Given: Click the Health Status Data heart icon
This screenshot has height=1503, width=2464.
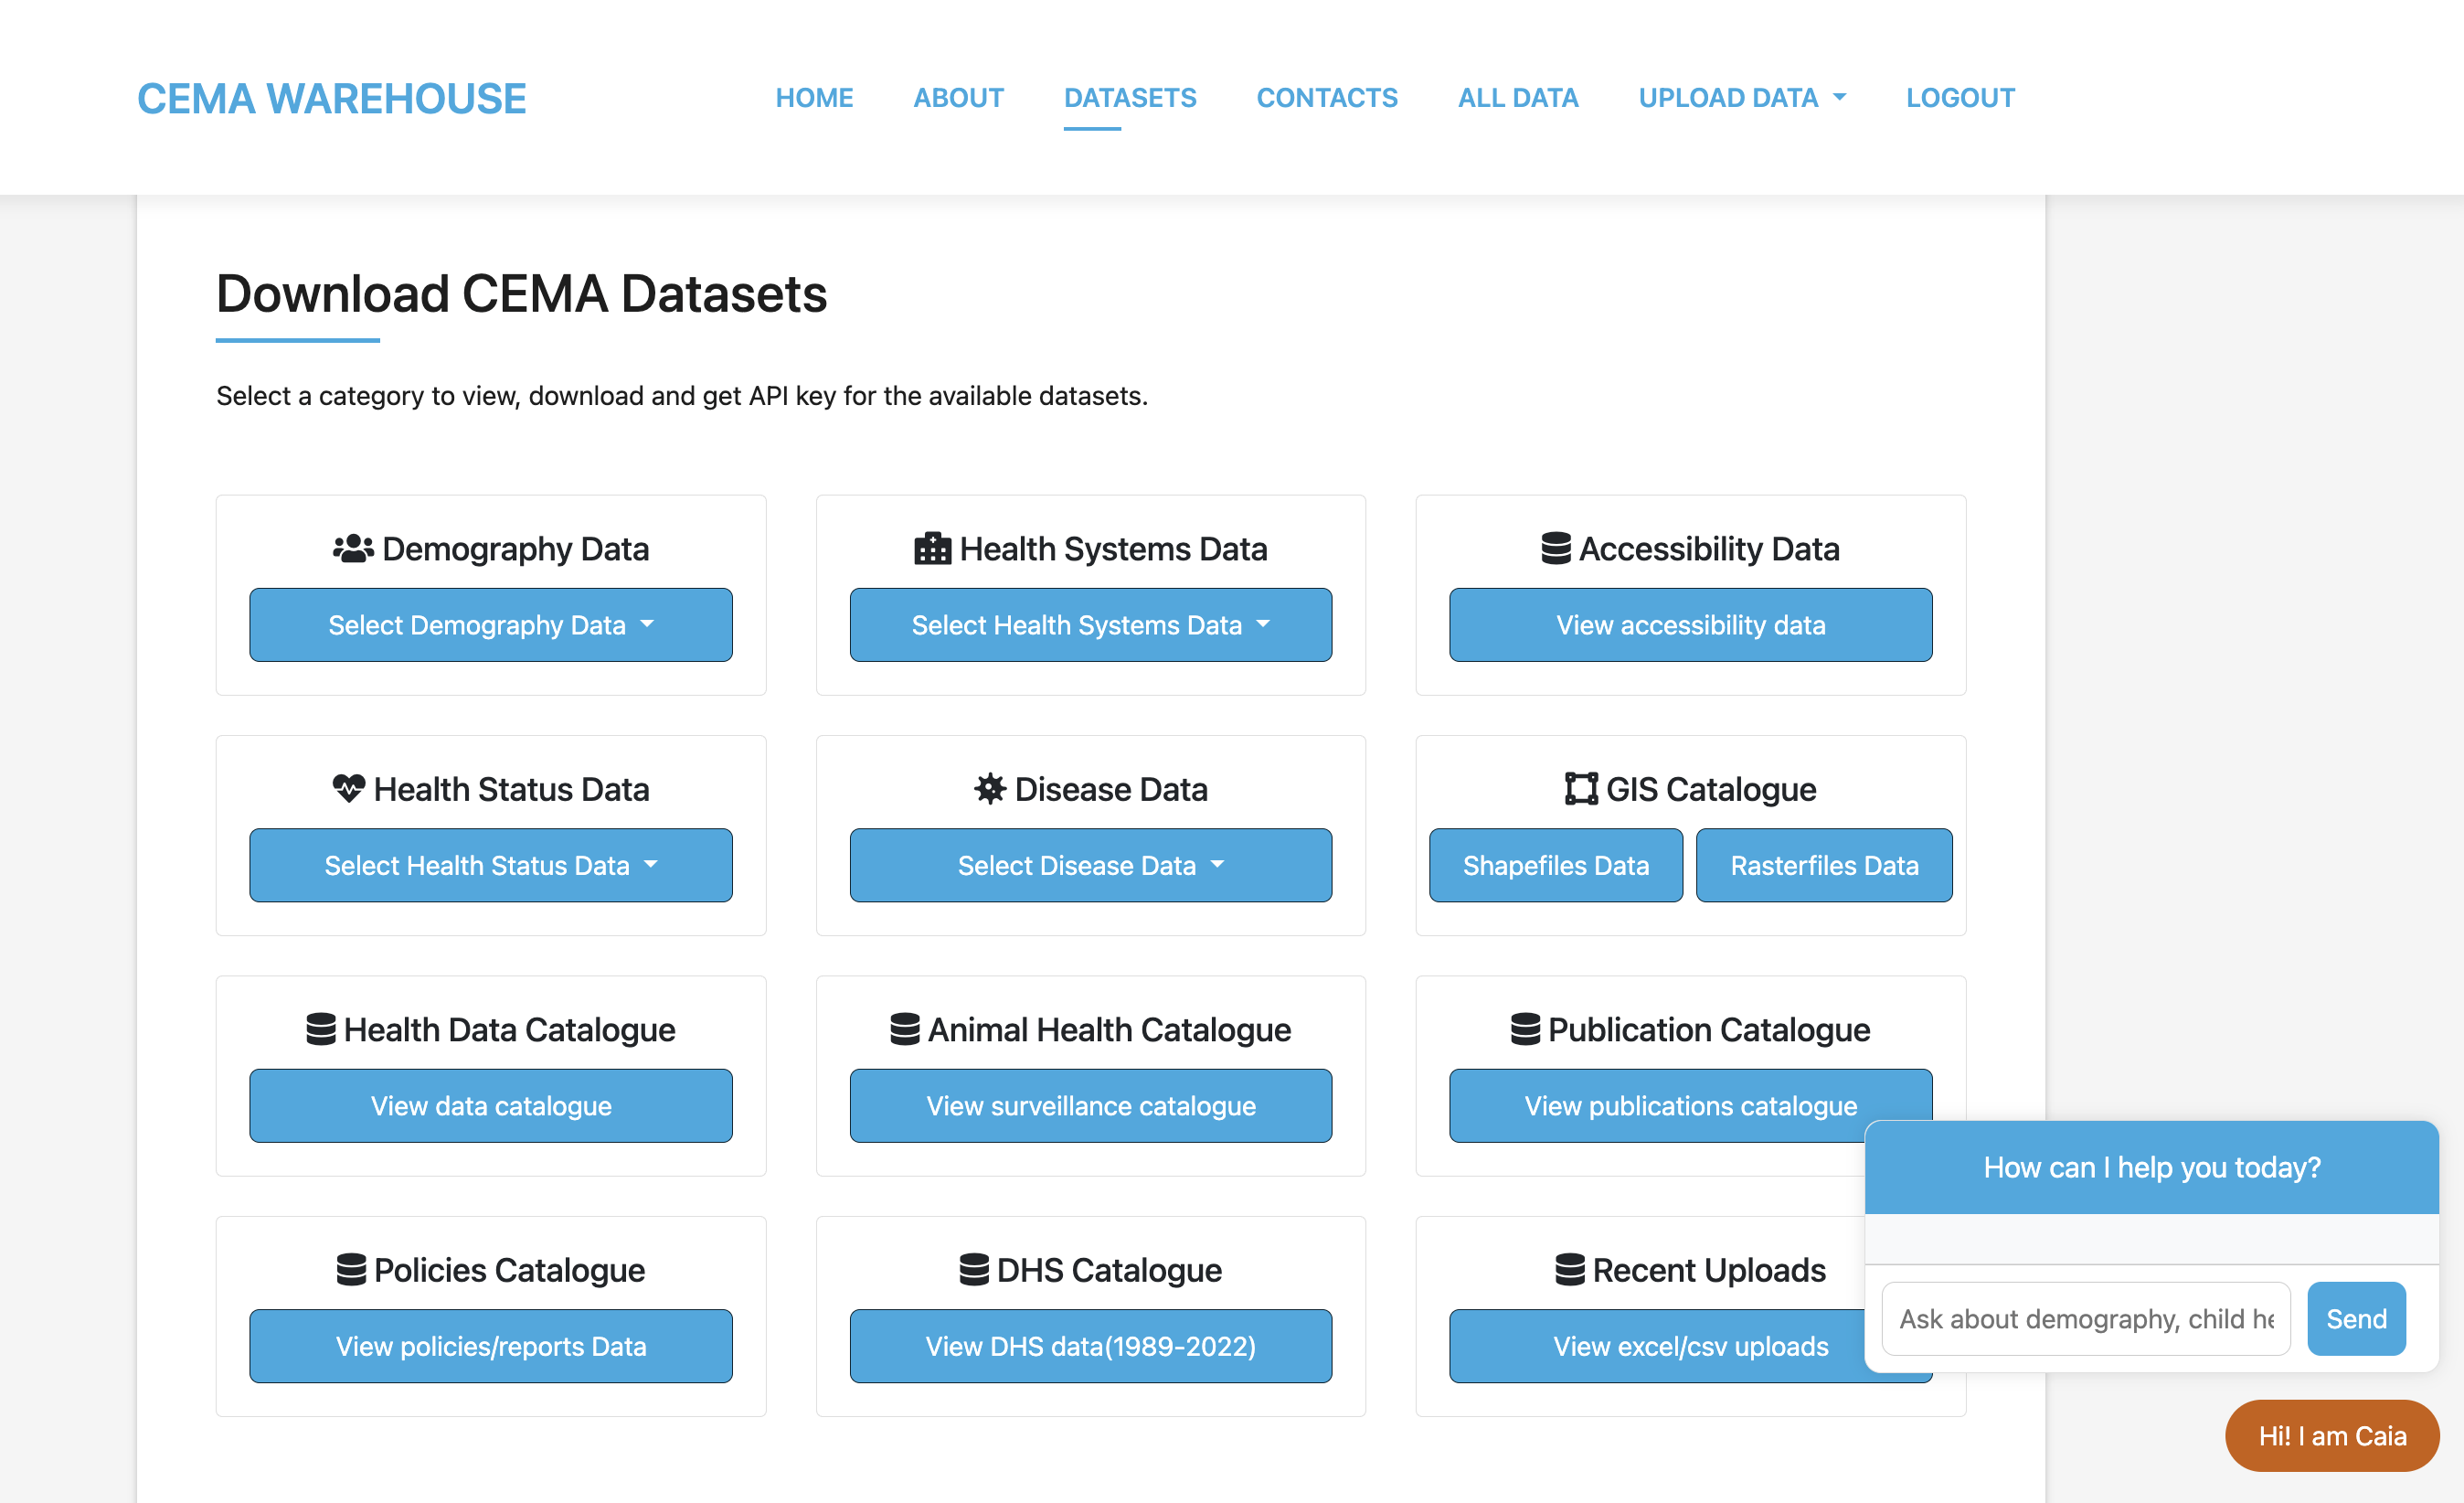Looking at the screenshot, I should pos(349,789).
